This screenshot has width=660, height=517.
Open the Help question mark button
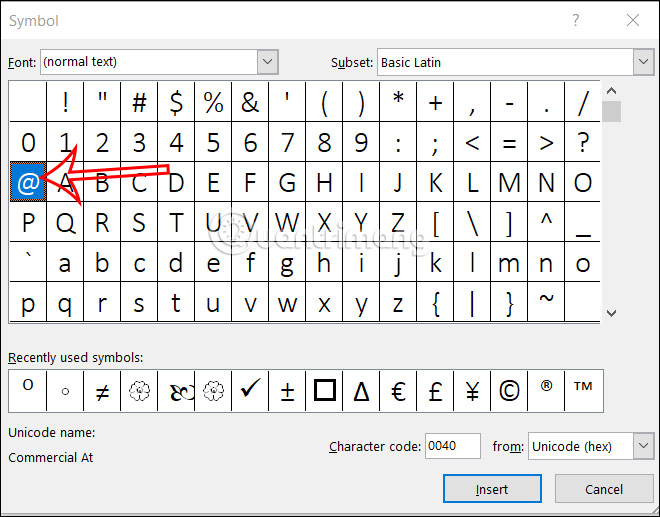pos(575,20)
